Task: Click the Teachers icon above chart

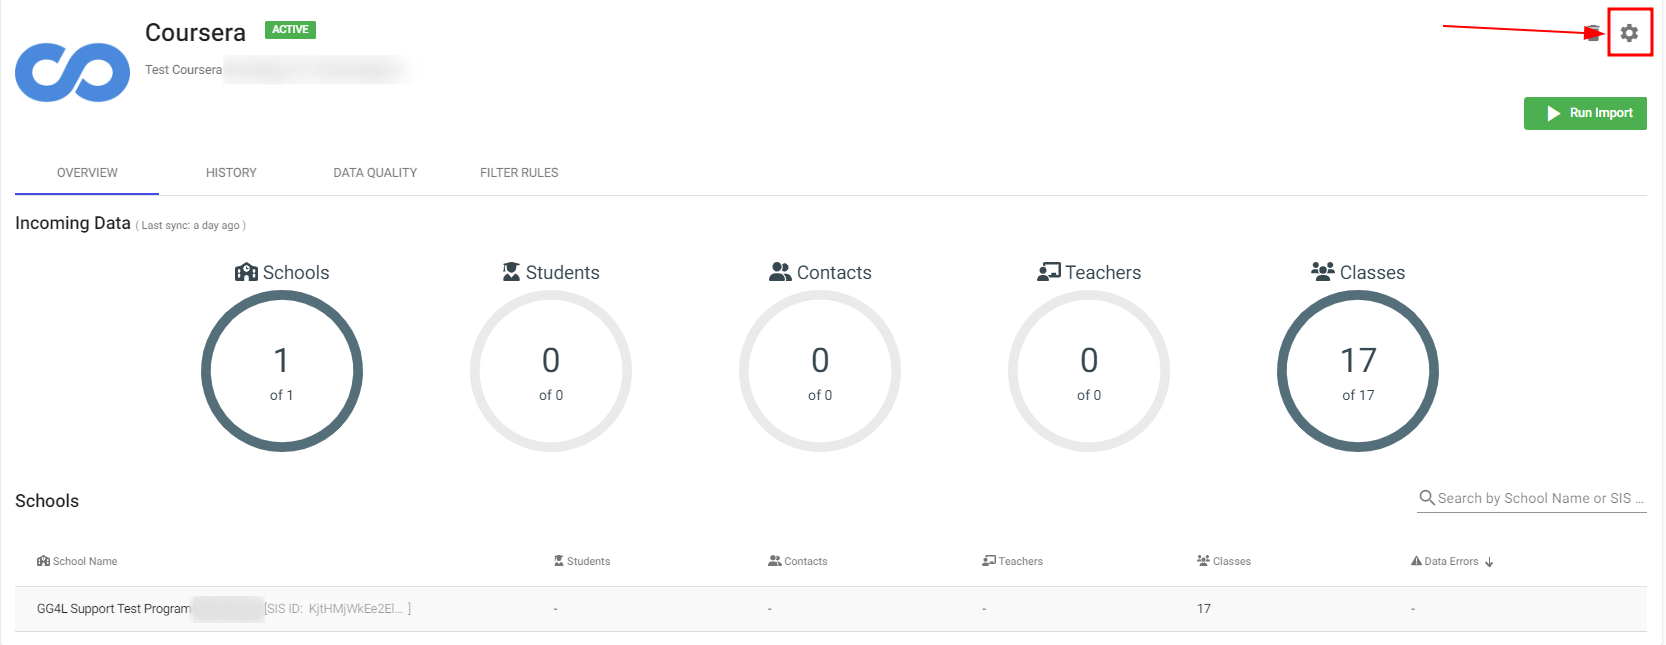Action: (1048, 272)
